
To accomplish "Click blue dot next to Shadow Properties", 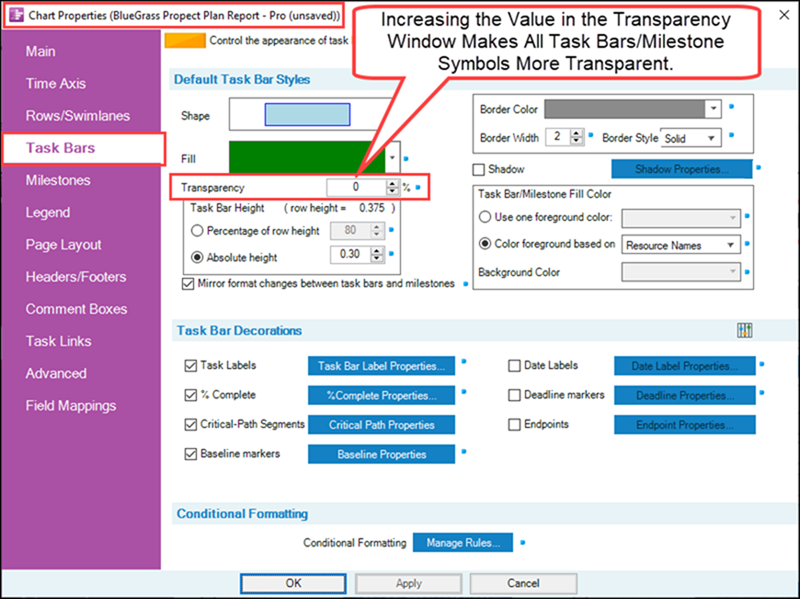I will click(x=758, y=167).
